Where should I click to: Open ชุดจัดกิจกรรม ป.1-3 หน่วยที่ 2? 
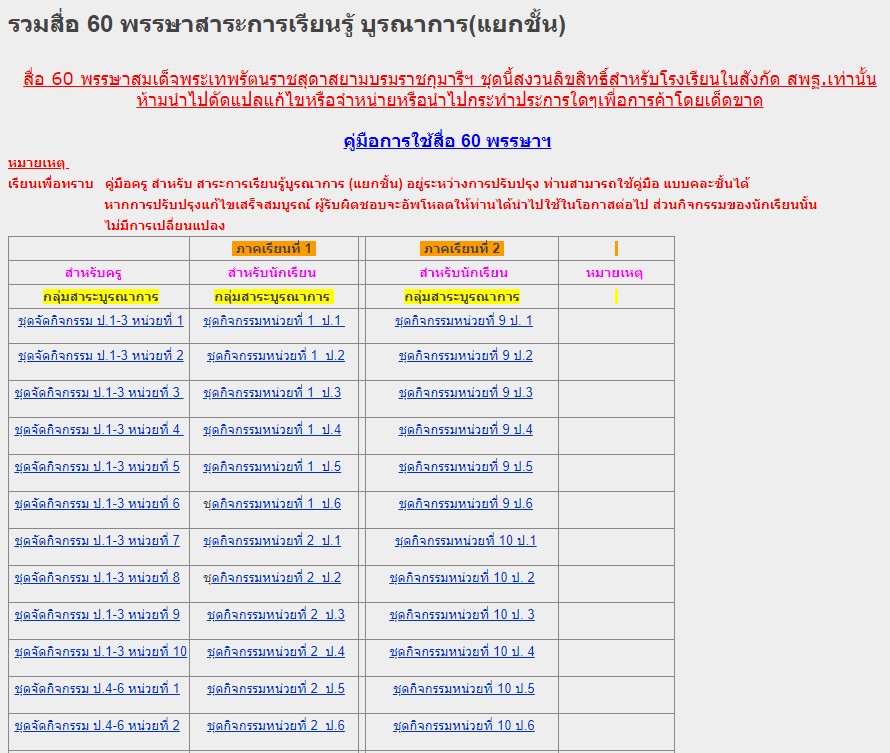[100, 356]
